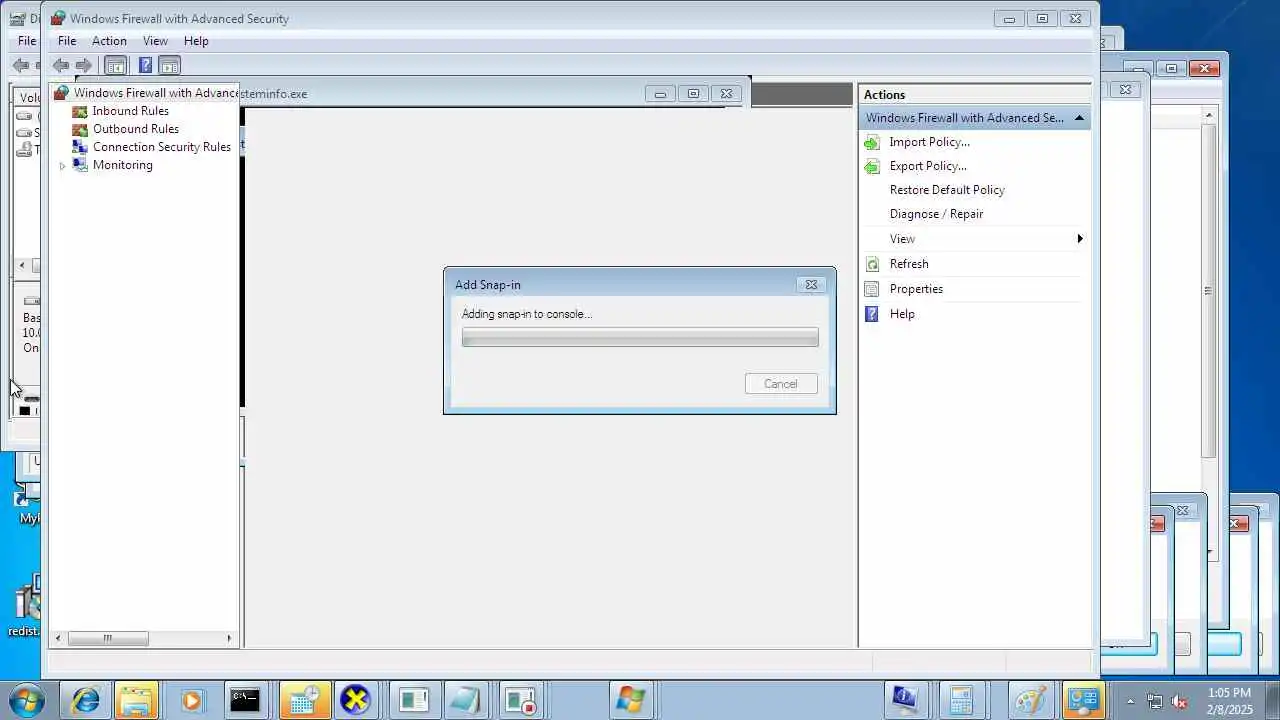The image size is (1280, 720).
Task: Open the View menu in the menu bar
Action: pos(155,41)
